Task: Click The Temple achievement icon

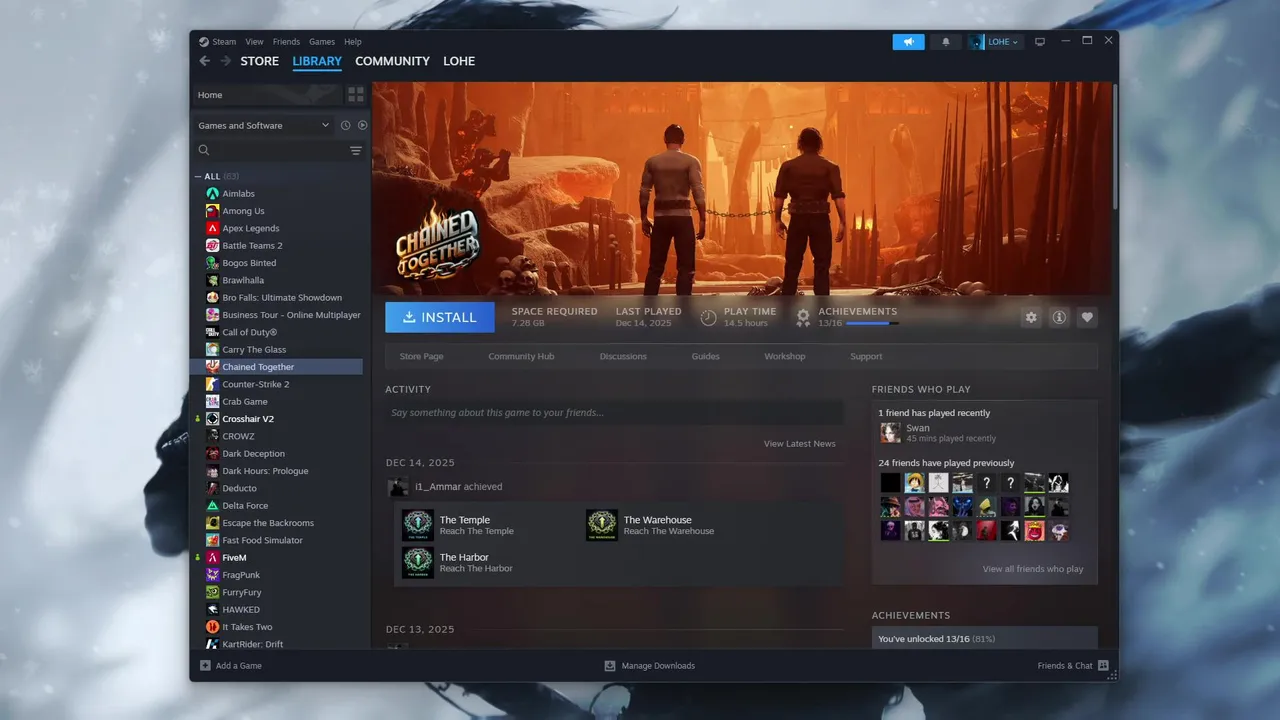Action: [x=418, y=525]
